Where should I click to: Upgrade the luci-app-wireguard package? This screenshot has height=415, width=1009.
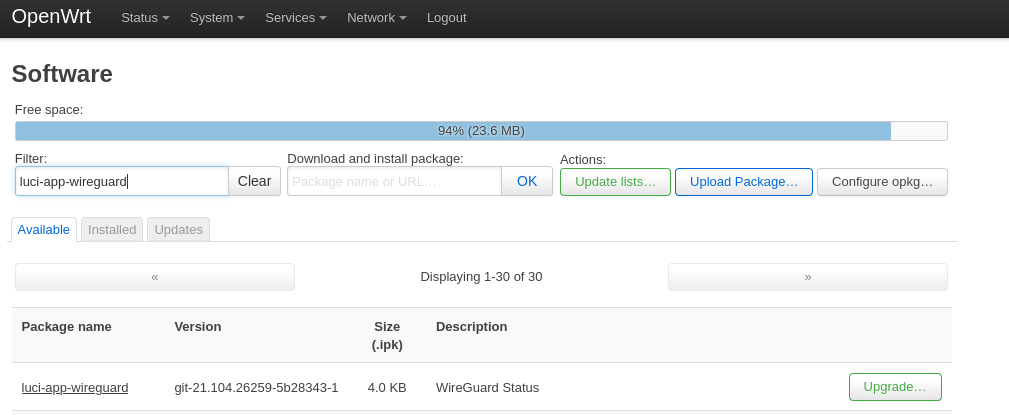895,387
